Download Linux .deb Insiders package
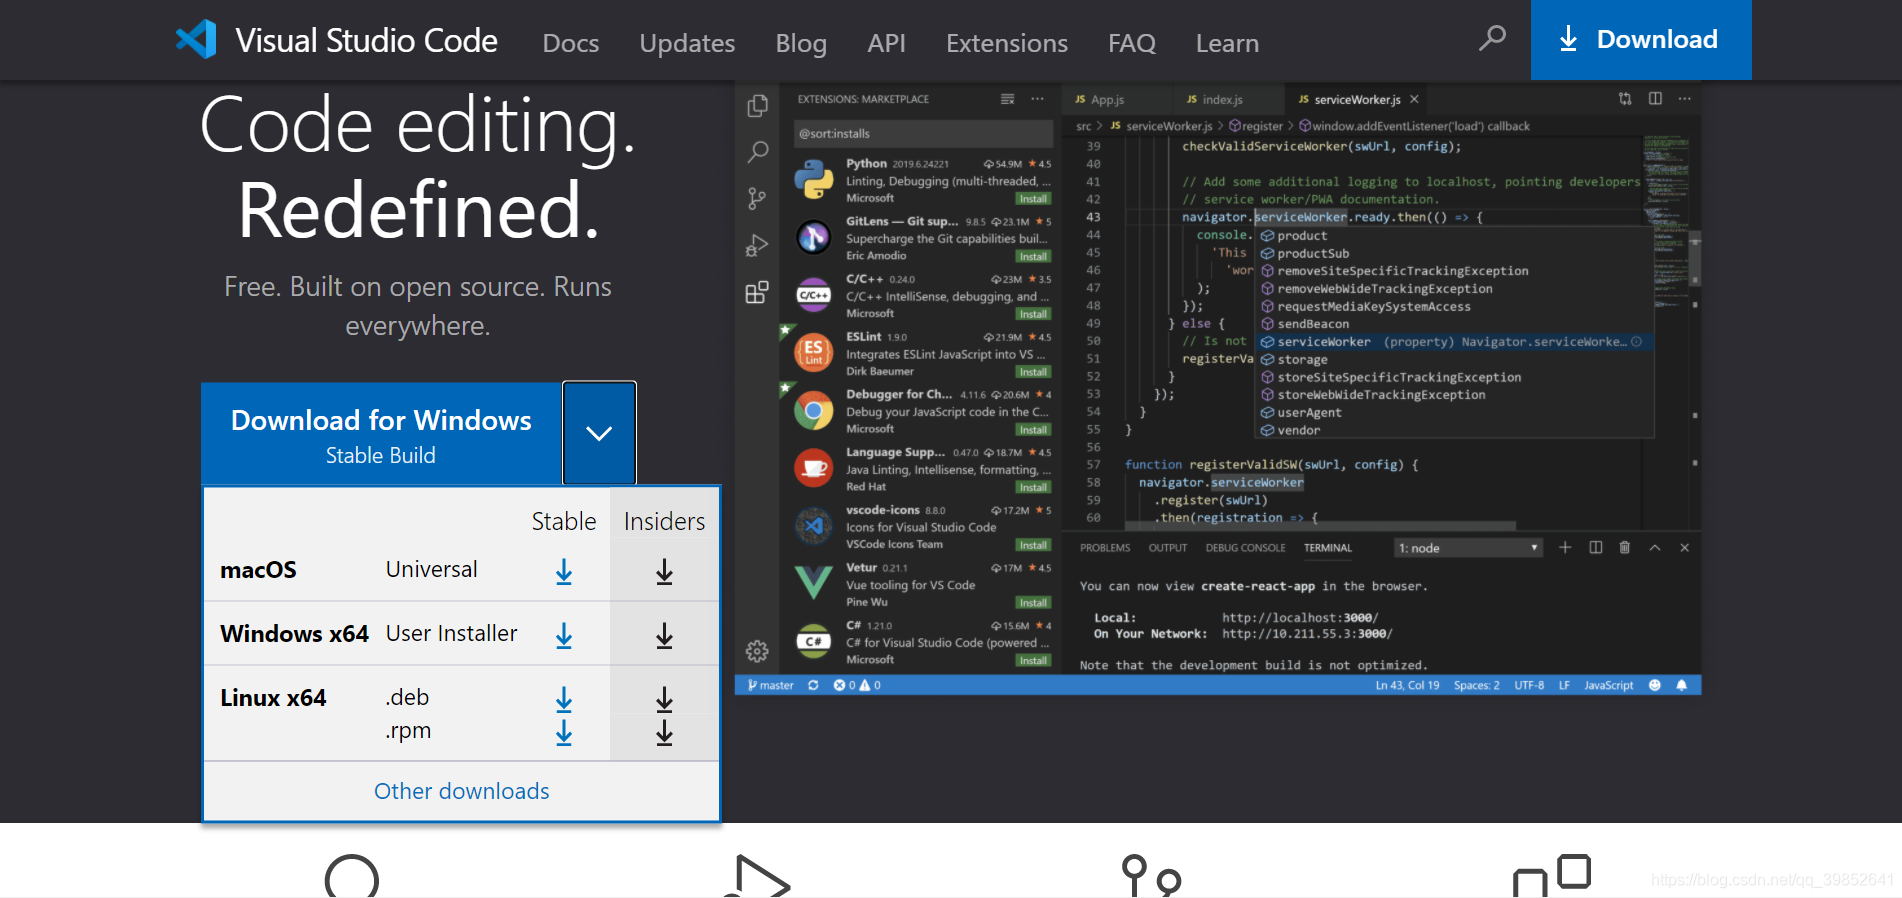1902x898 pixels. (x=664, y=699)
